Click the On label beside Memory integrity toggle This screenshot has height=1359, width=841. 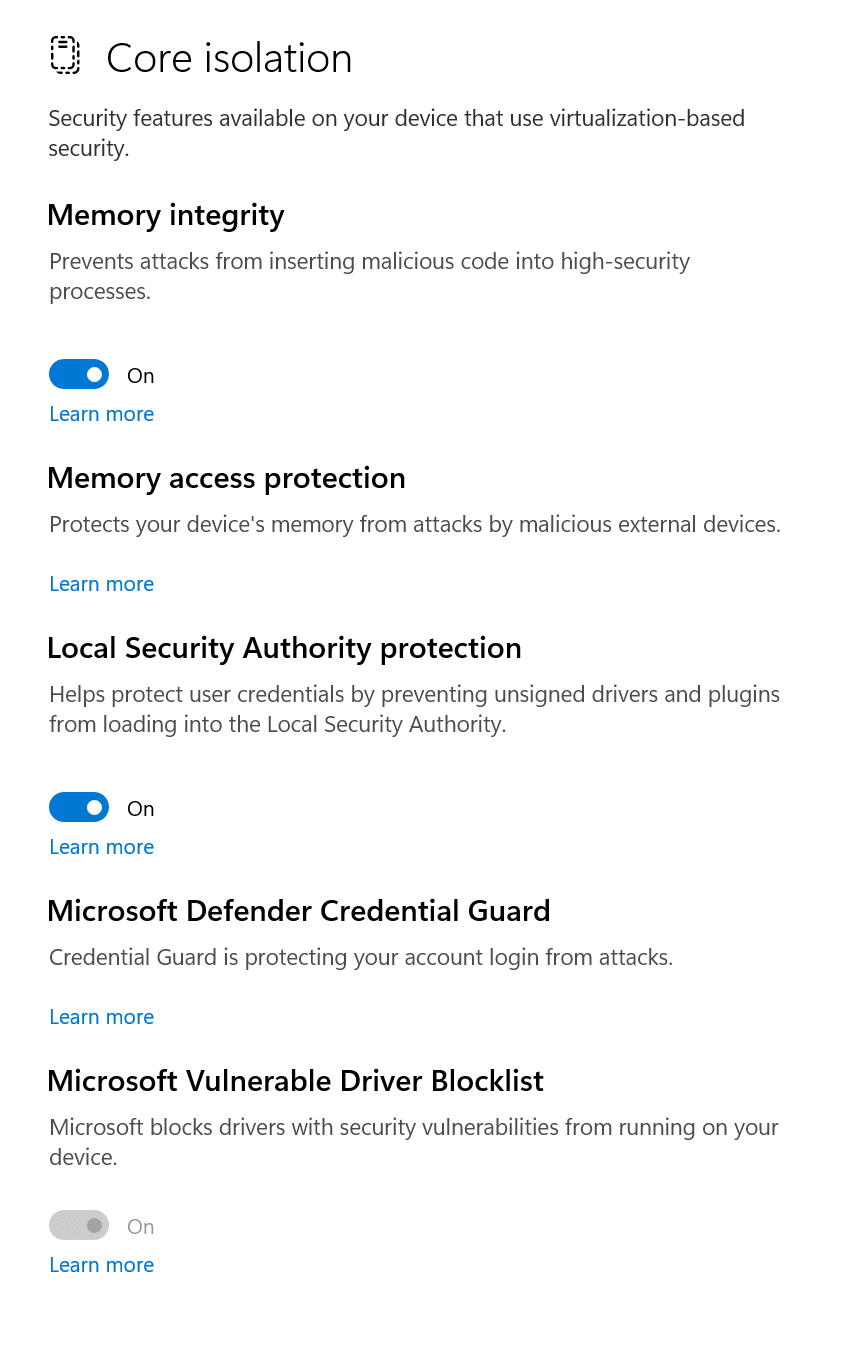pyautogui.click(x=141, y=376)
